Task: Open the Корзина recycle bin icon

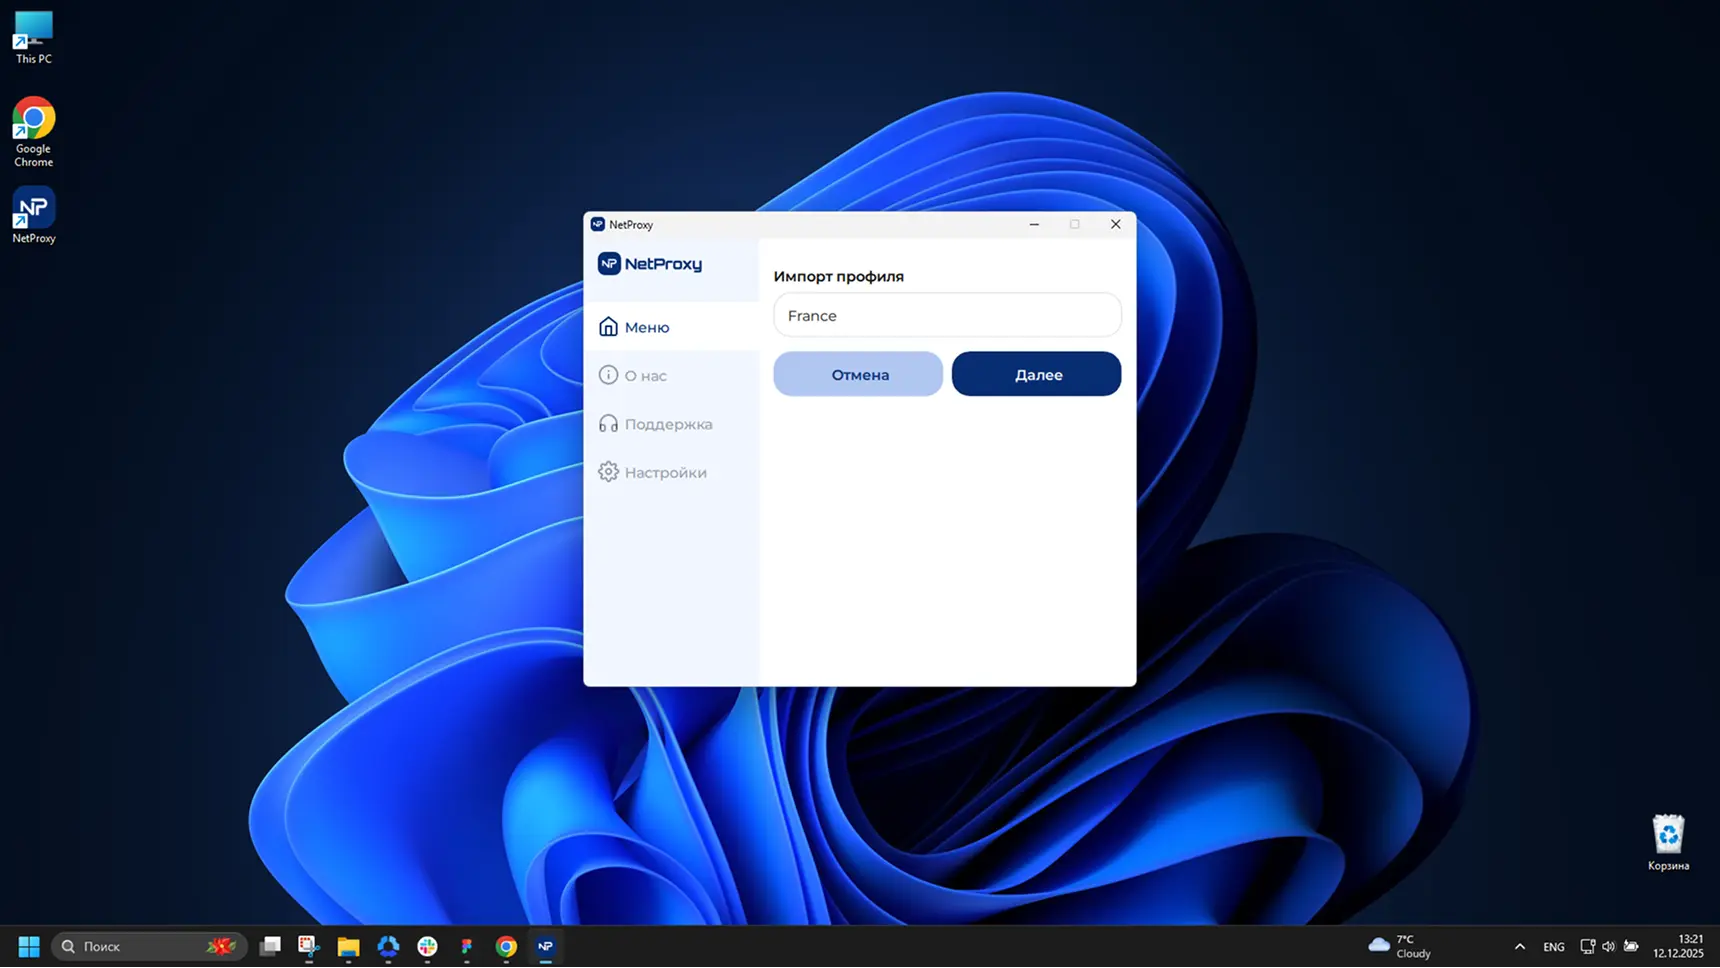Action: click(1667, 842)
